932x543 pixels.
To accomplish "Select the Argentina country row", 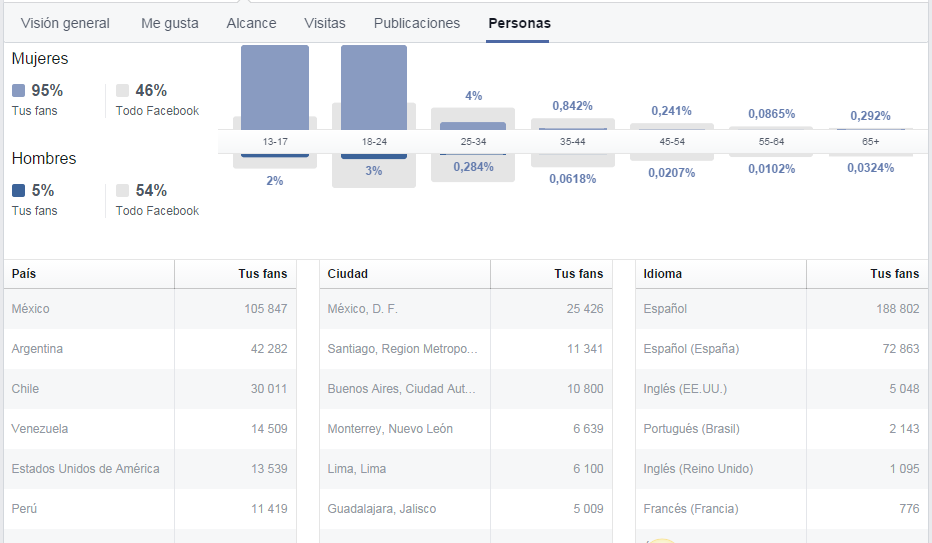I will [150, 349].
